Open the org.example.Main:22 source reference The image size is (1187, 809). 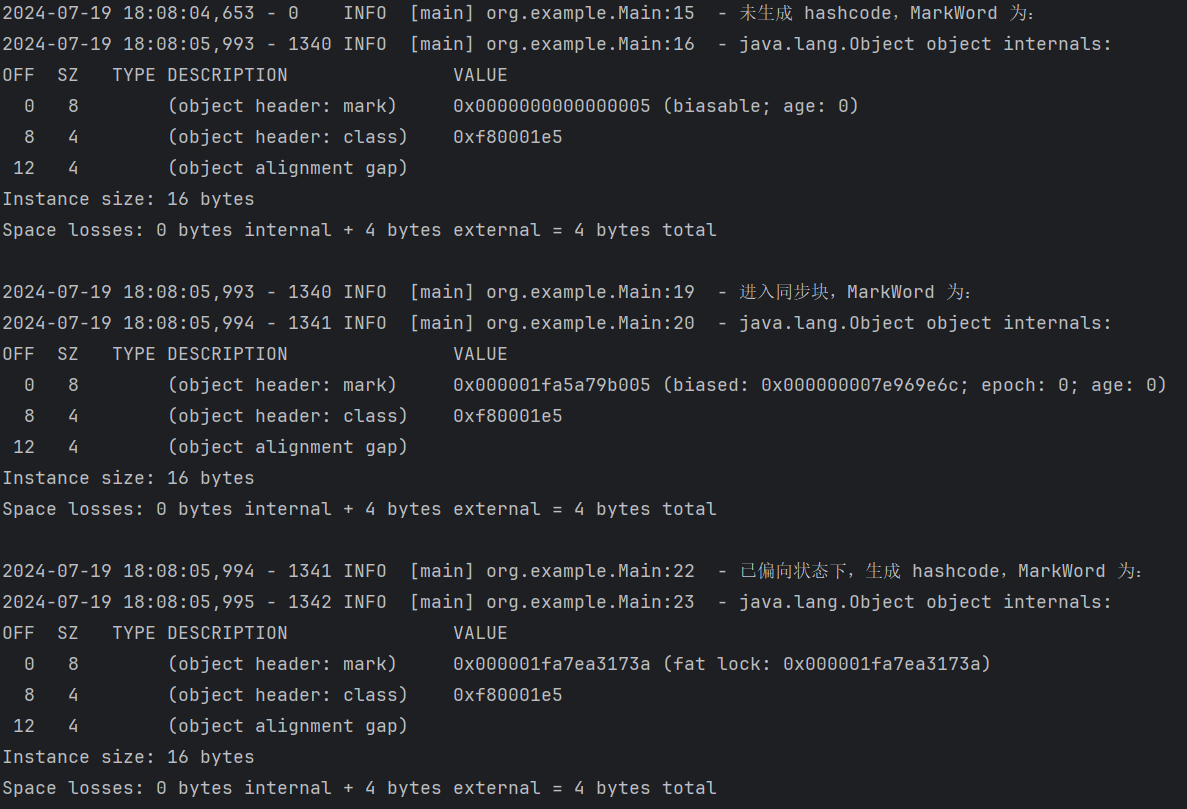590,571
